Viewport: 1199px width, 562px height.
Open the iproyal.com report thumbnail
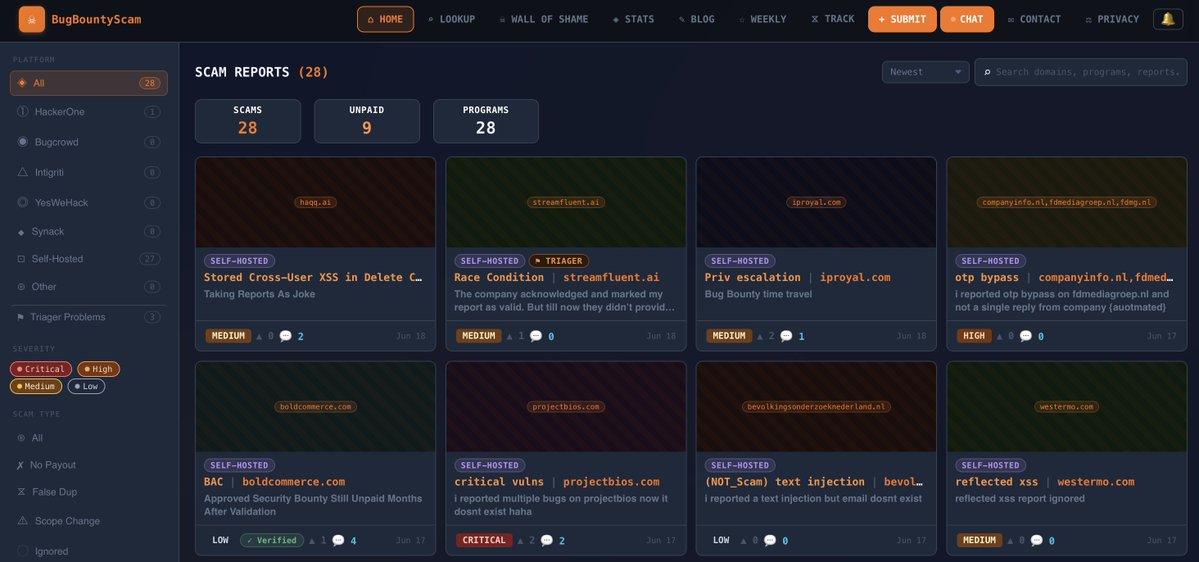click(x=816, y=203)
